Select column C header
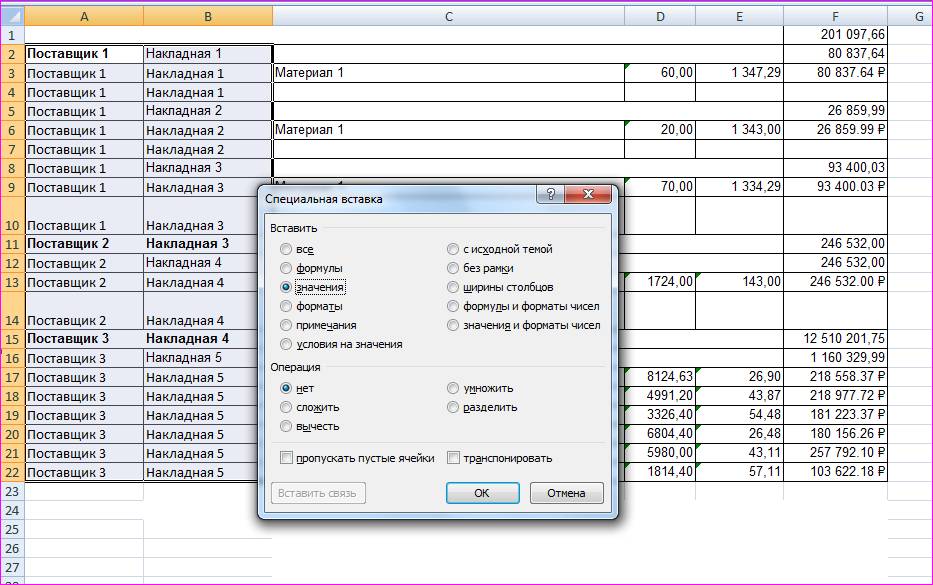This screenshot has width=933, height=585. [x=448, y=16]
